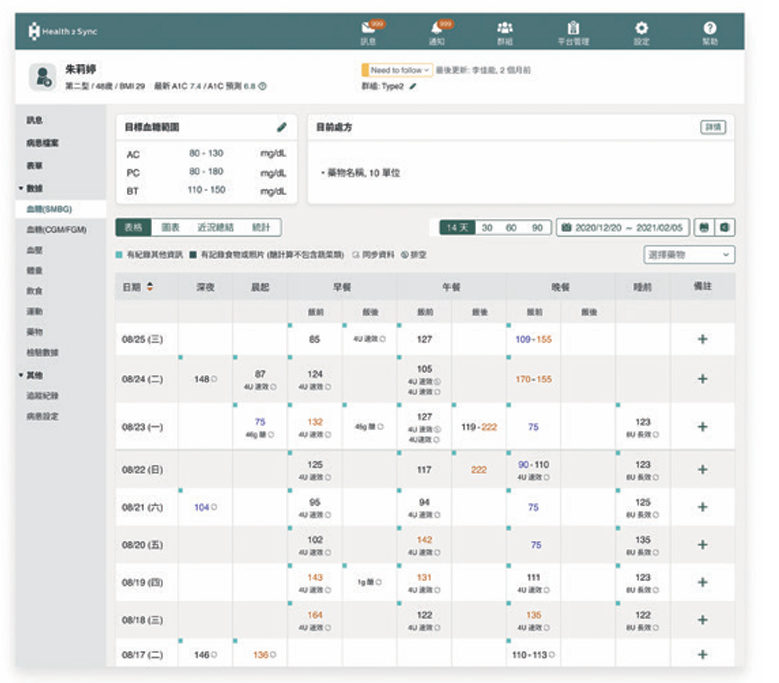
Task: Click the 135 bedtime reading on 08/20
Action: click(x=643, y=539)
